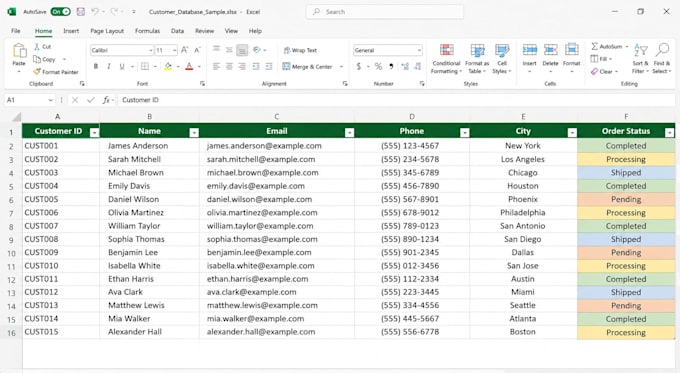This screenshot has height=373, width=680.
Task: Open the File tab
Action: [16, 31]
